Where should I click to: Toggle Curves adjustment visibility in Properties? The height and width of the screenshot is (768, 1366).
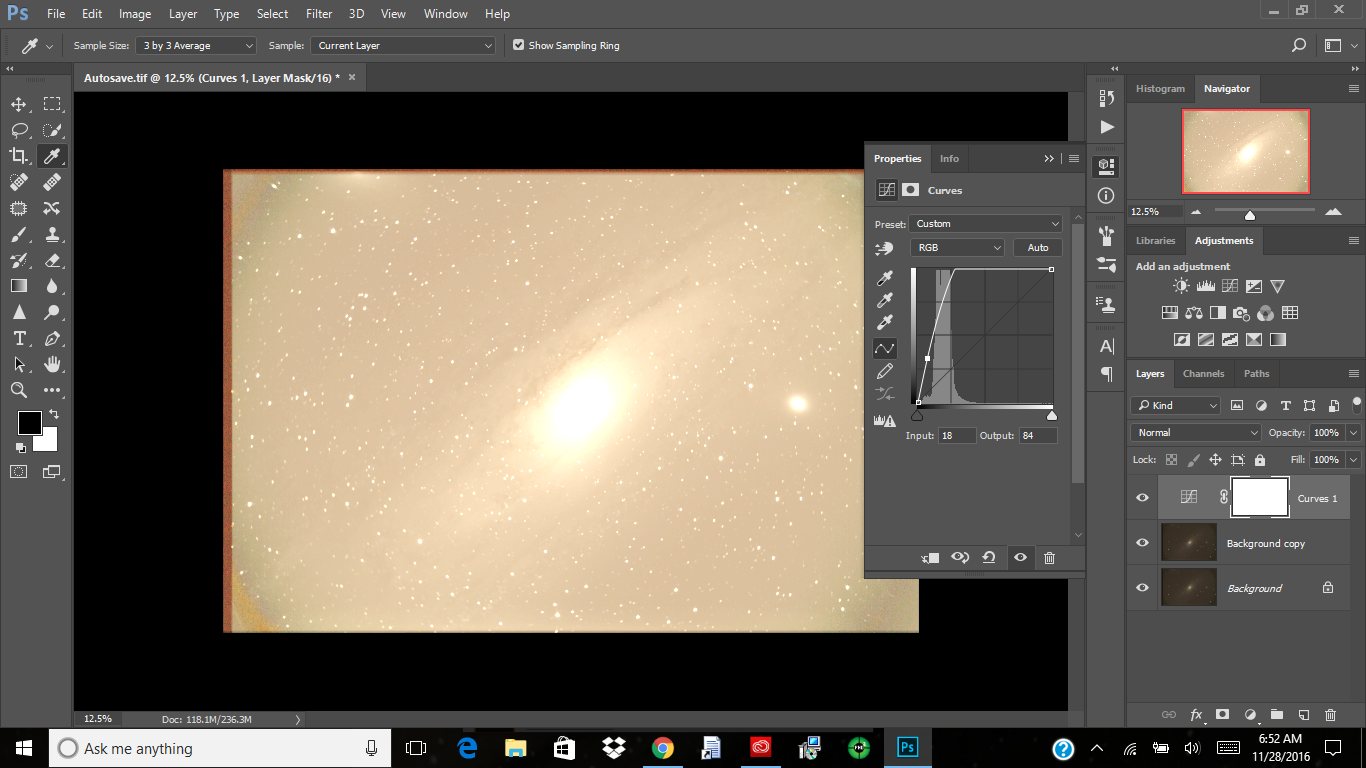tap(1020, 558)
